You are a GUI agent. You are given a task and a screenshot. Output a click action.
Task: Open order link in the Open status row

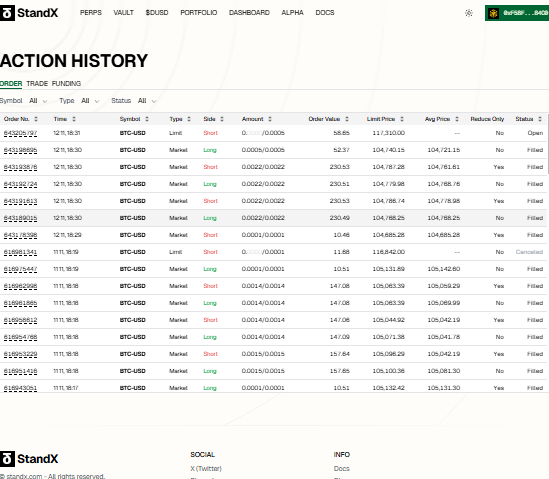20,133
